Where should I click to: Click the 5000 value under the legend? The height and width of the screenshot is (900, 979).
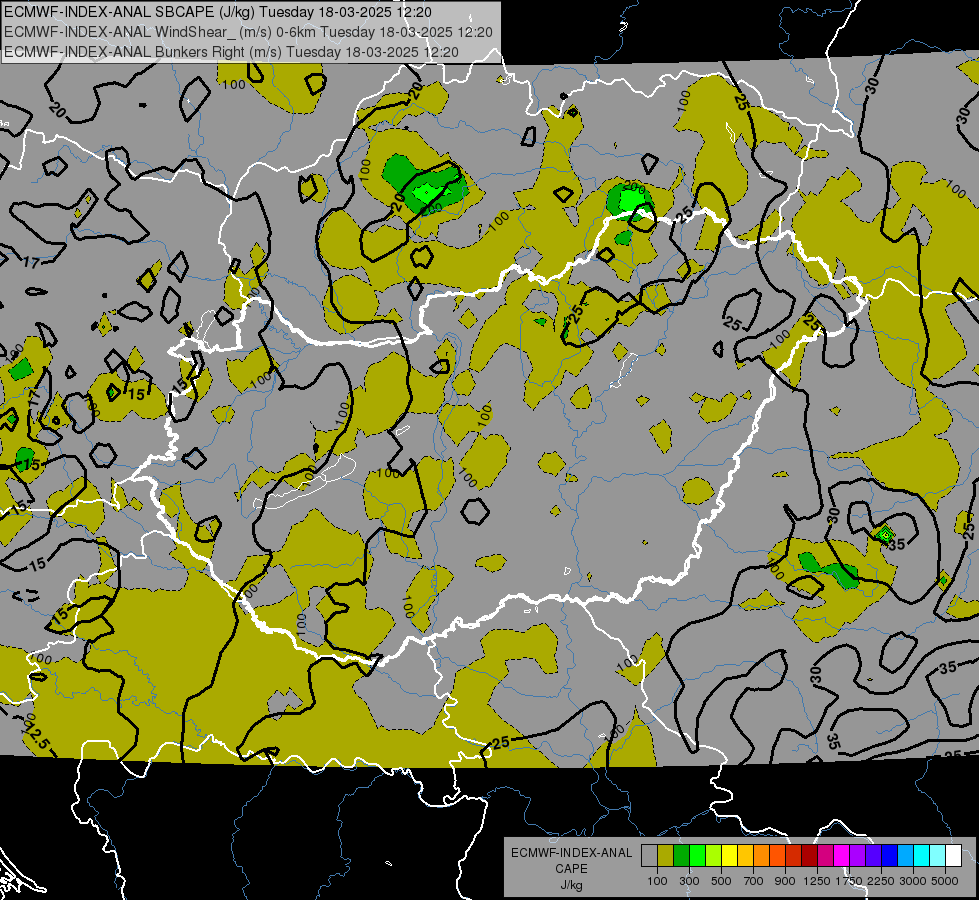point(945,881)
